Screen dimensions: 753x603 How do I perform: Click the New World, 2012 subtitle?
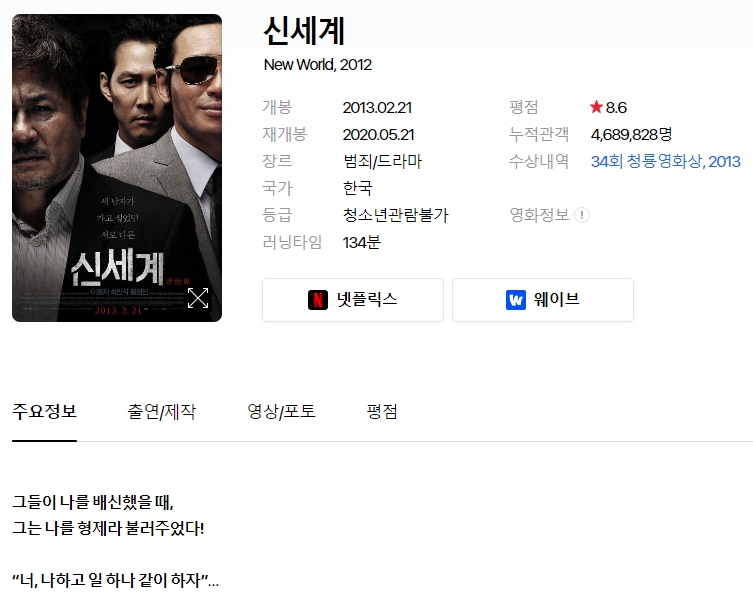[317, 65]
